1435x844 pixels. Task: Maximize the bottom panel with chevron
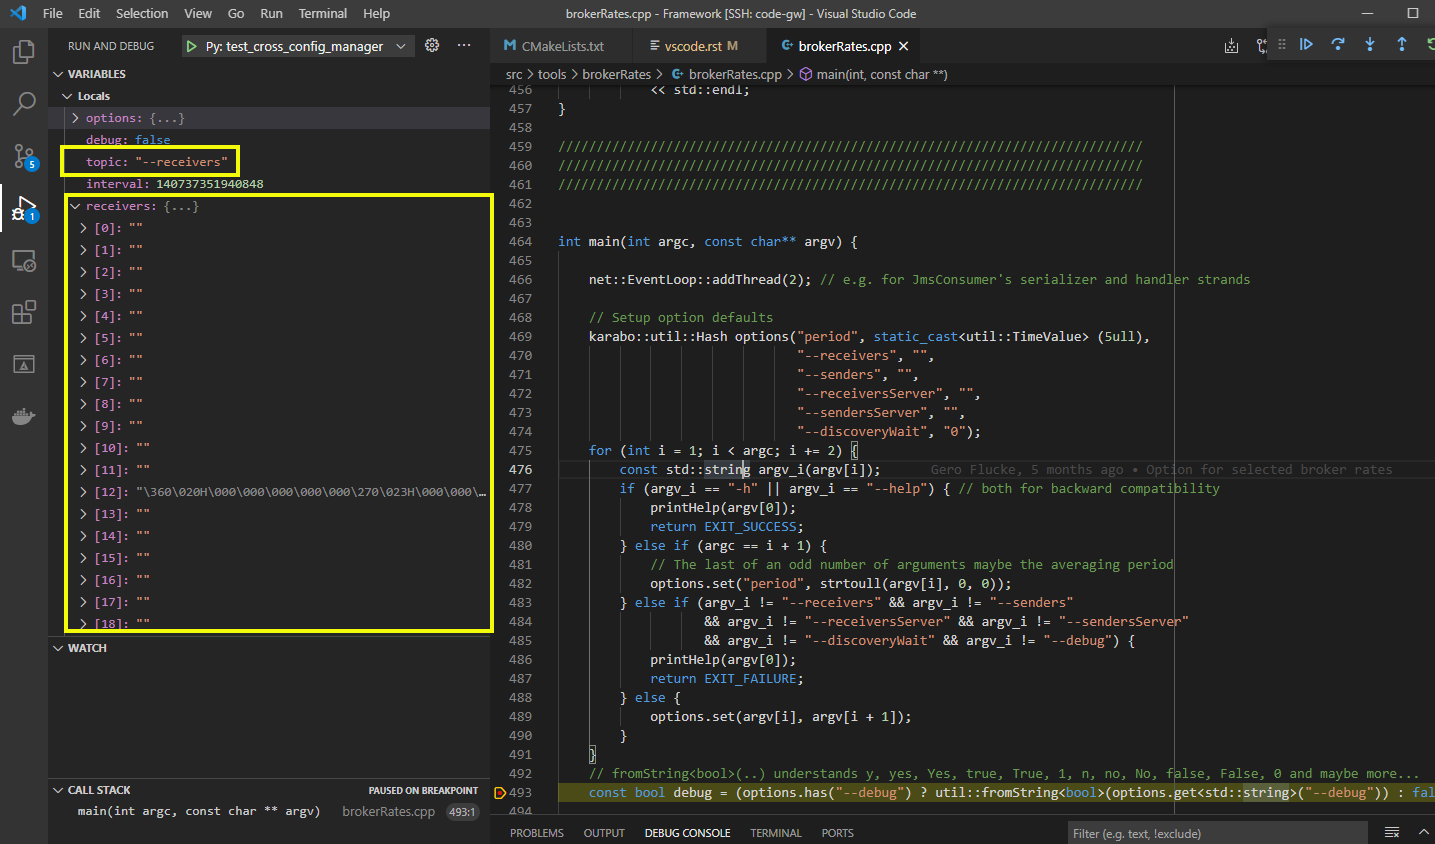1424,832
